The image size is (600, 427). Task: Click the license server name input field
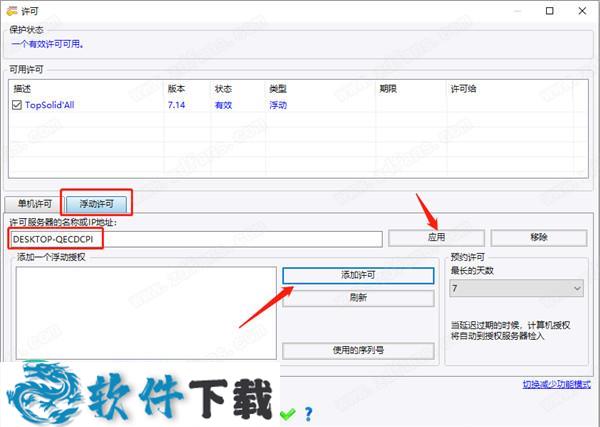196,240
